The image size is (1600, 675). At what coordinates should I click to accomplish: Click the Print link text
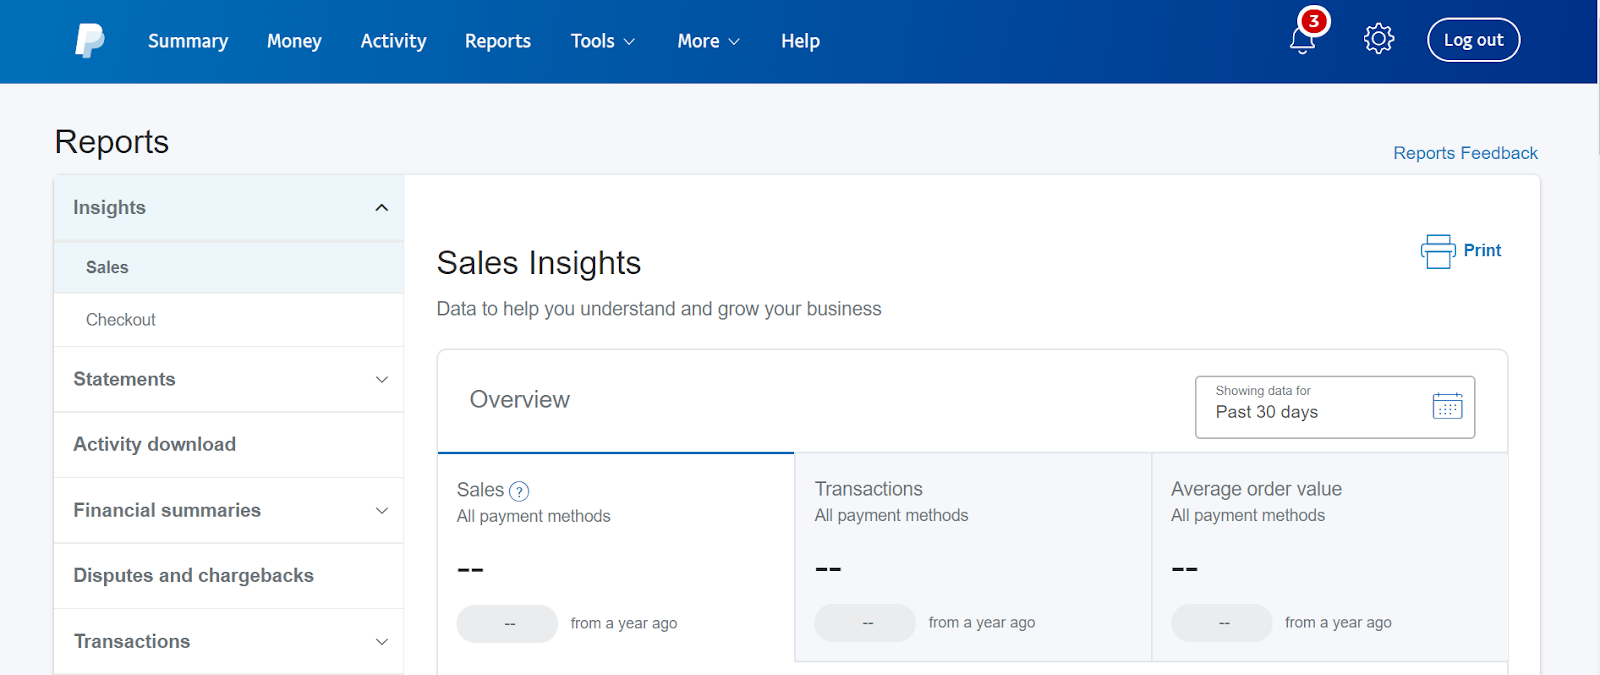[x=1482, y=251]
